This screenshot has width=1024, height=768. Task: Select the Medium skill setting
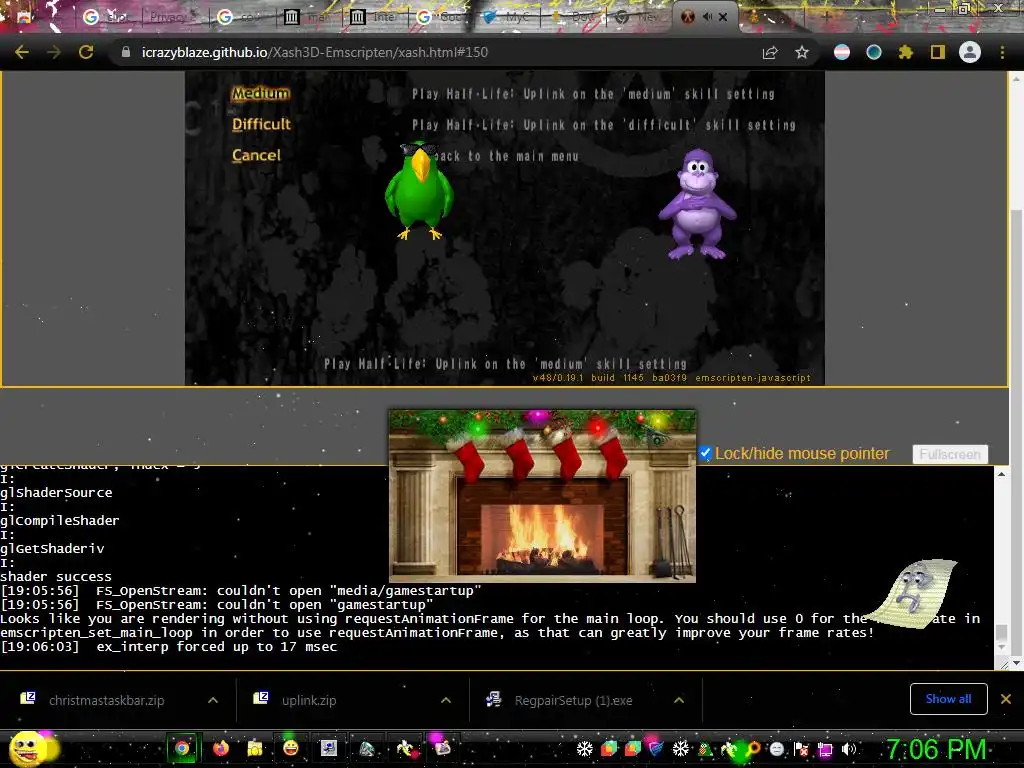click(261, 93)
